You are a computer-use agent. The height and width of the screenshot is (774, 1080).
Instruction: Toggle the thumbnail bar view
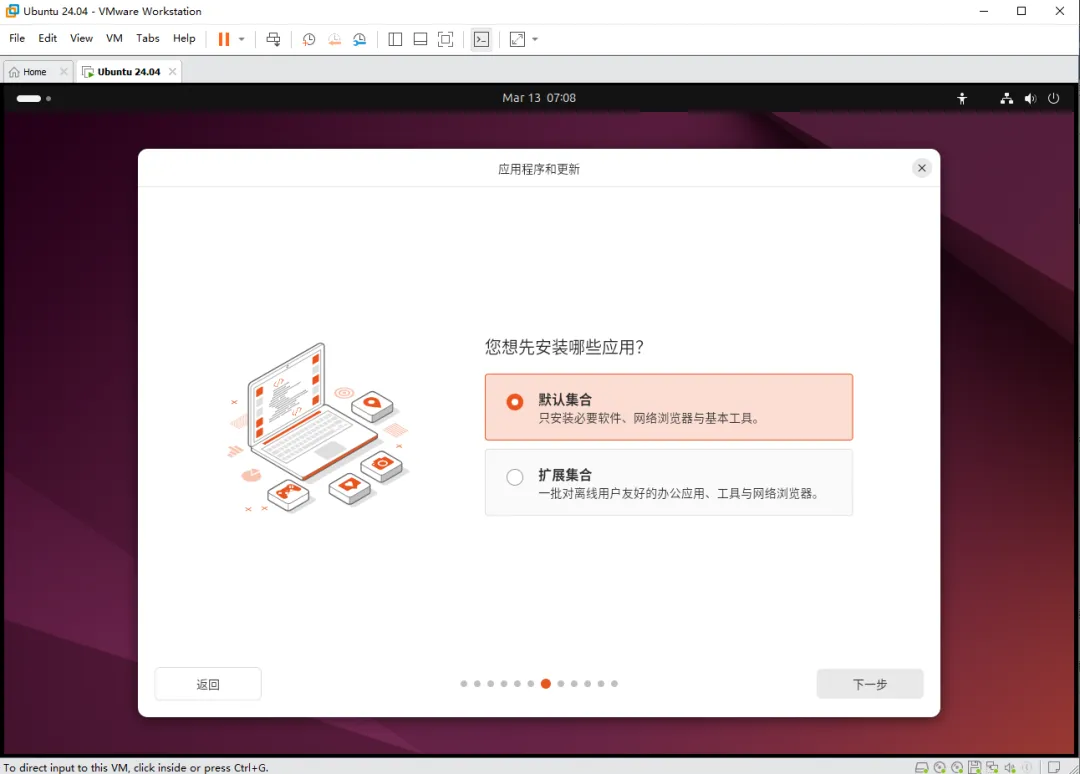420,39
